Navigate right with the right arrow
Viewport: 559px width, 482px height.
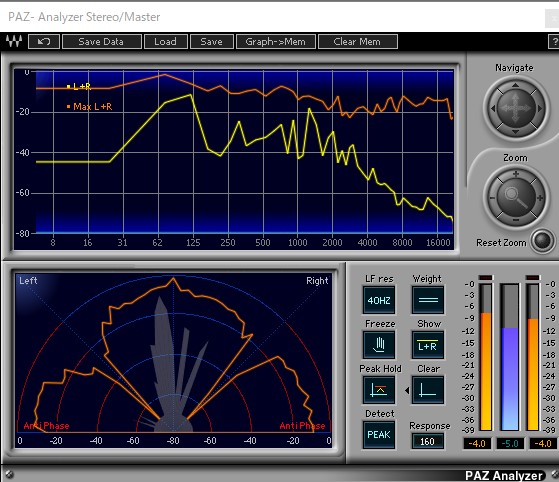point(540,108)
